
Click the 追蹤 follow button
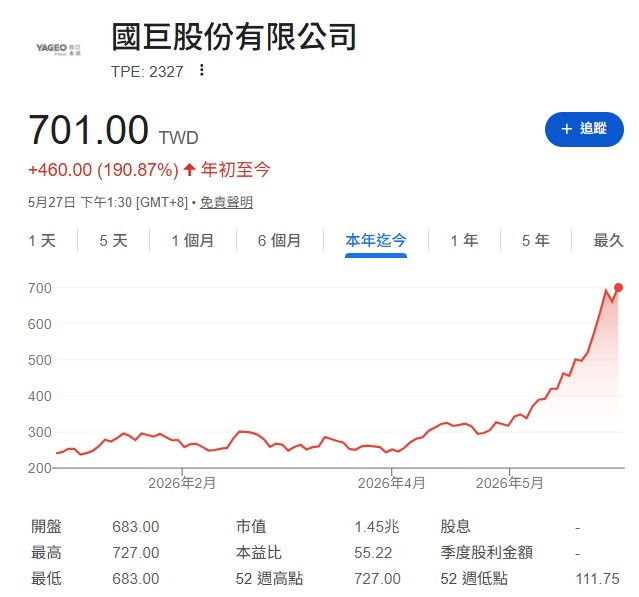(584, 129)
